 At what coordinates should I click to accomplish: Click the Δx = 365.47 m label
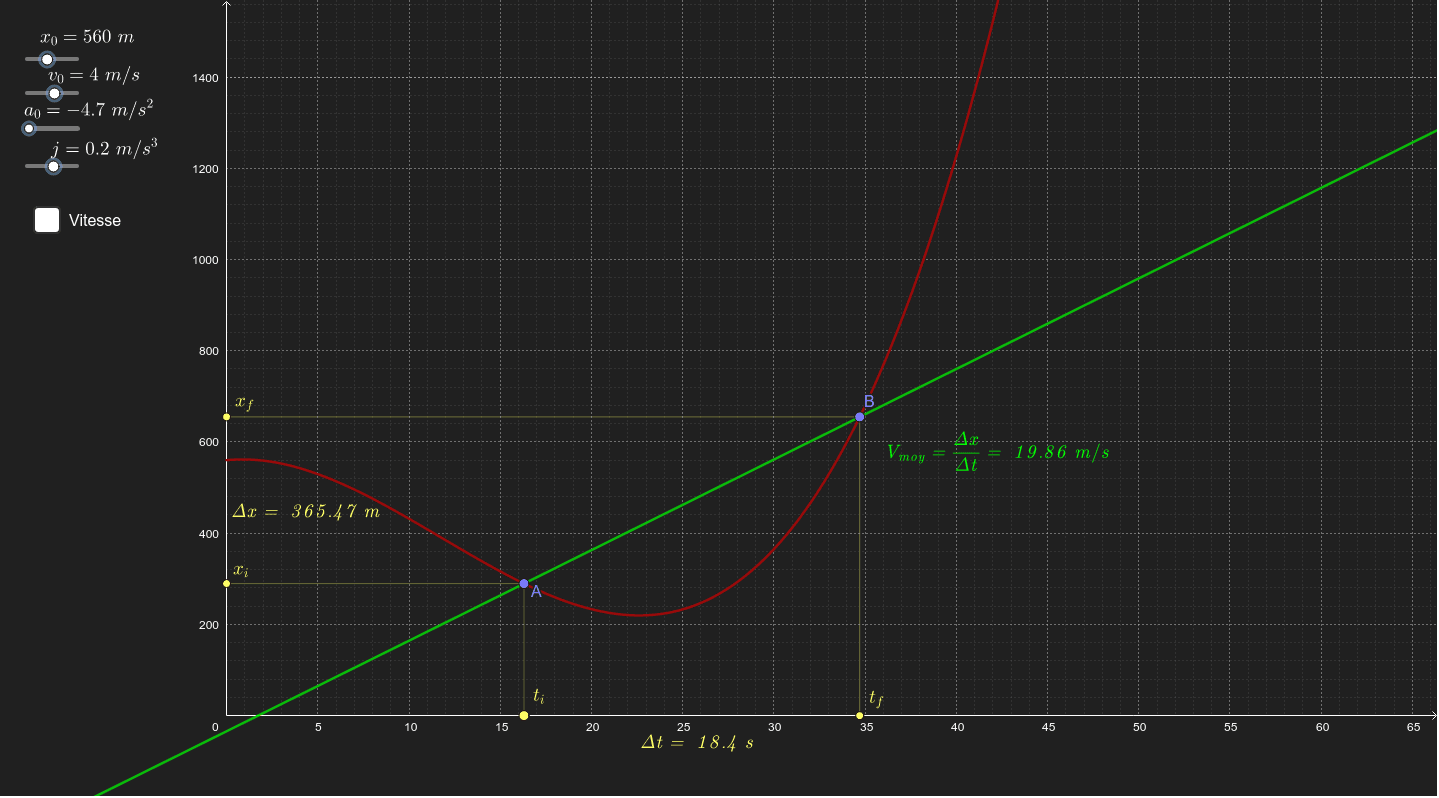pos(306,511)
